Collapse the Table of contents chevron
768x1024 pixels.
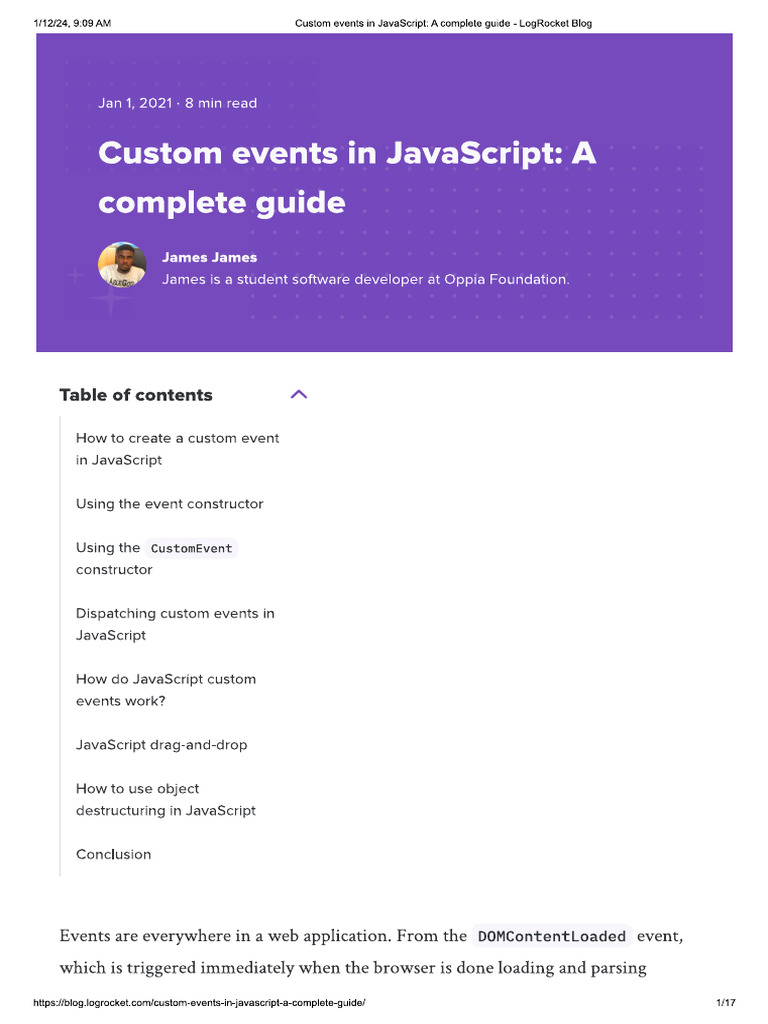click(x=298, y=395)
